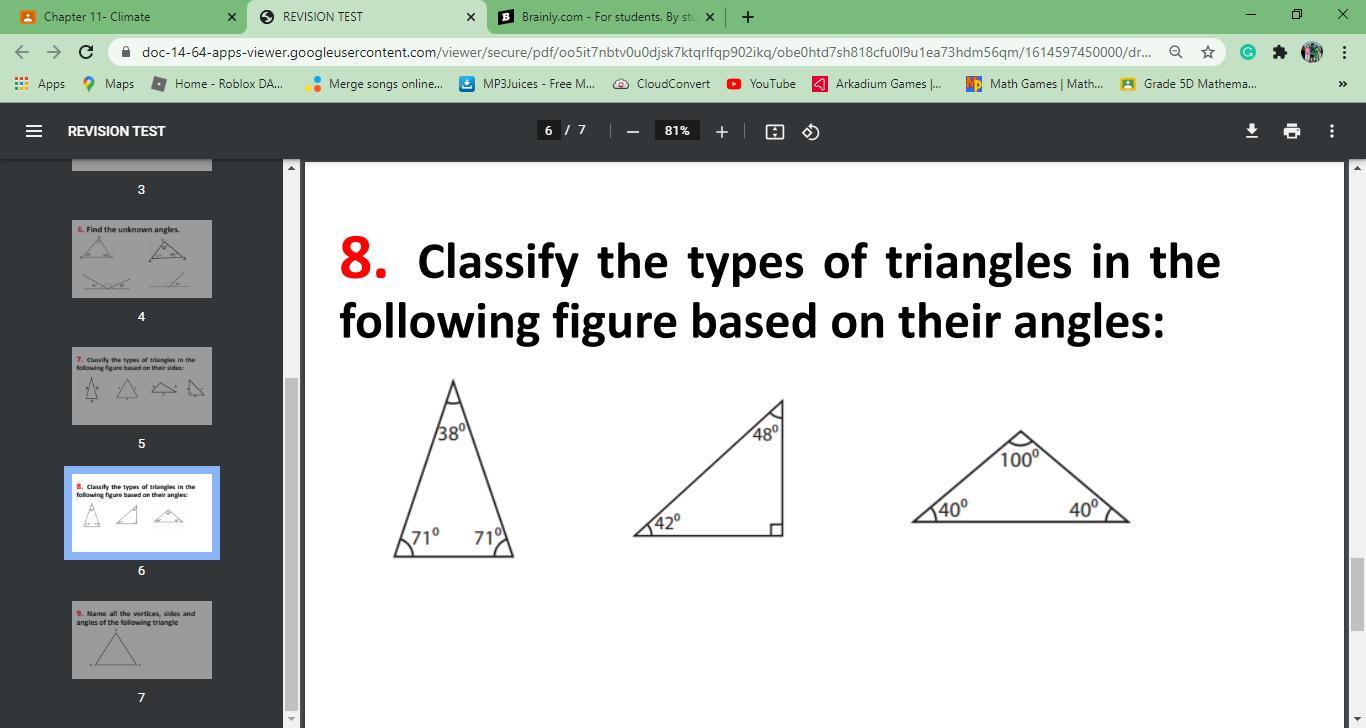Select page 4 thumbnail in sidebar
Image resolution: width=1366 pixels, height=728 pixels.
[x=142, y=259]
